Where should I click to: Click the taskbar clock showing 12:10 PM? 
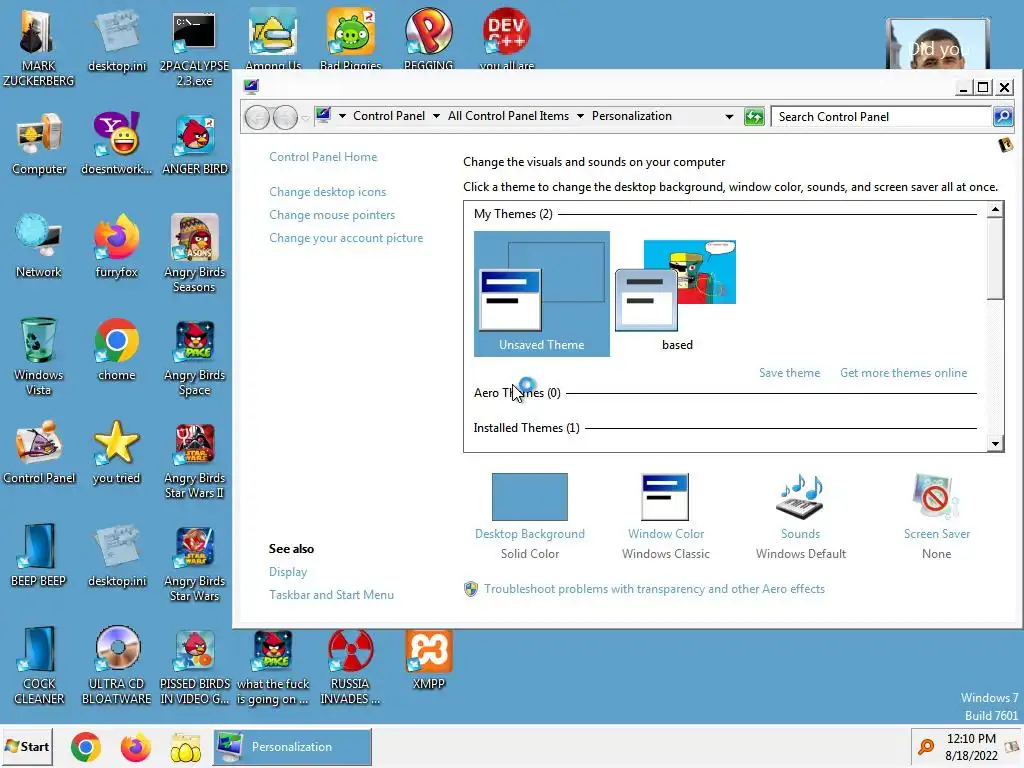[x=971, y=747]
